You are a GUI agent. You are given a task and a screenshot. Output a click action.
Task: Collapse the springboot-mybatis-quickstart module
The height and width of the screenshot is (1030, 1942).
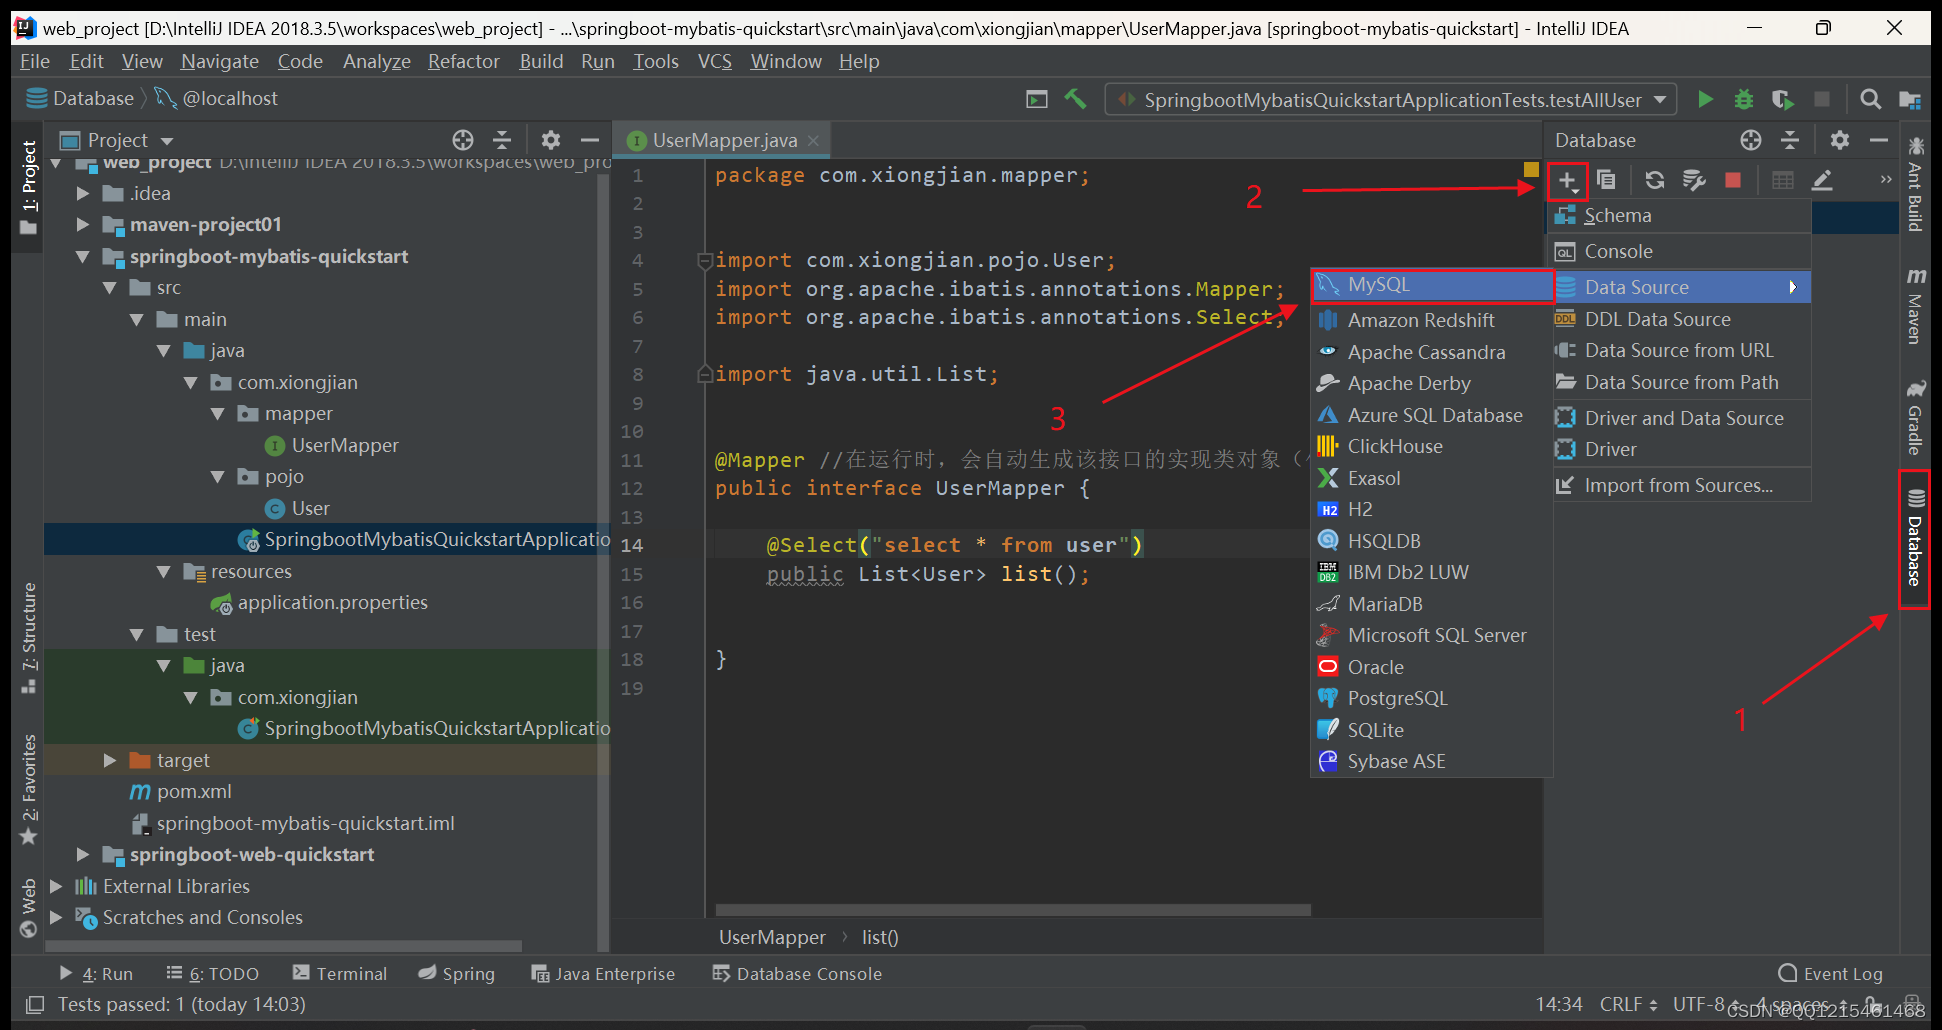pos(83,257)
